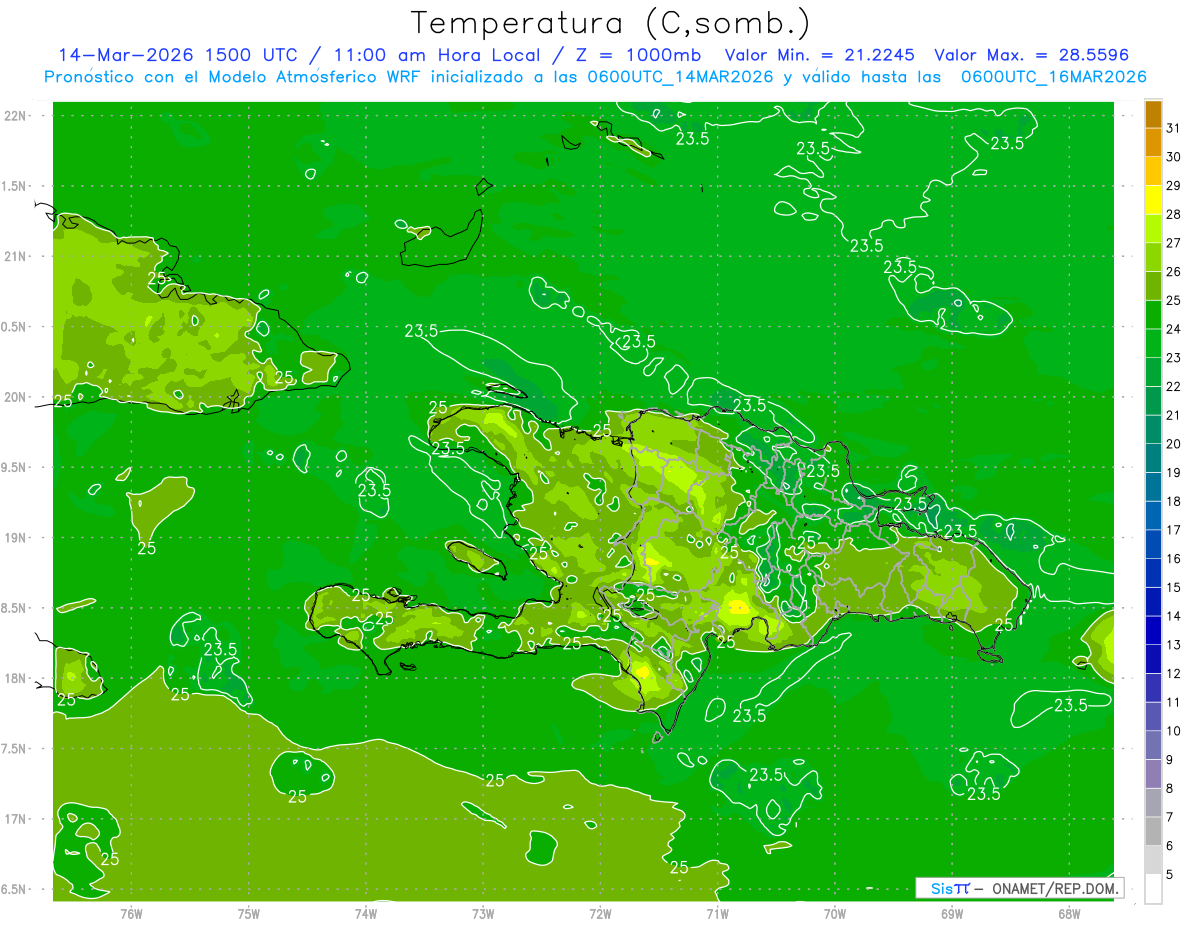Click the longitude axis label "73W"
Screen dimensions: 1200x927
pyautogui.click(x=483, y=913)
